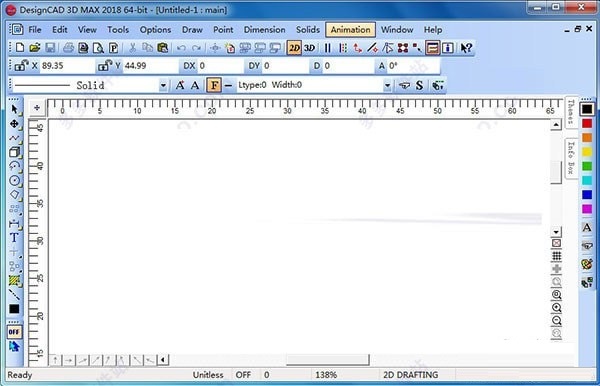The image size is (600, 386).
Task: Print the drawing
Action: click(x=68, y=48)
